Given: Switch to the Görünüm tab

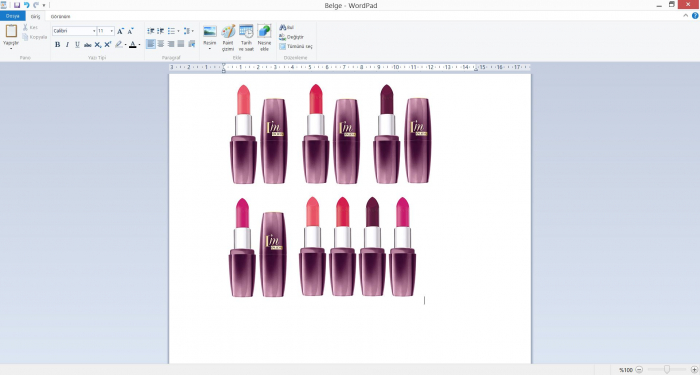Looking at the screenshot, I should click(x=60, y=17).
